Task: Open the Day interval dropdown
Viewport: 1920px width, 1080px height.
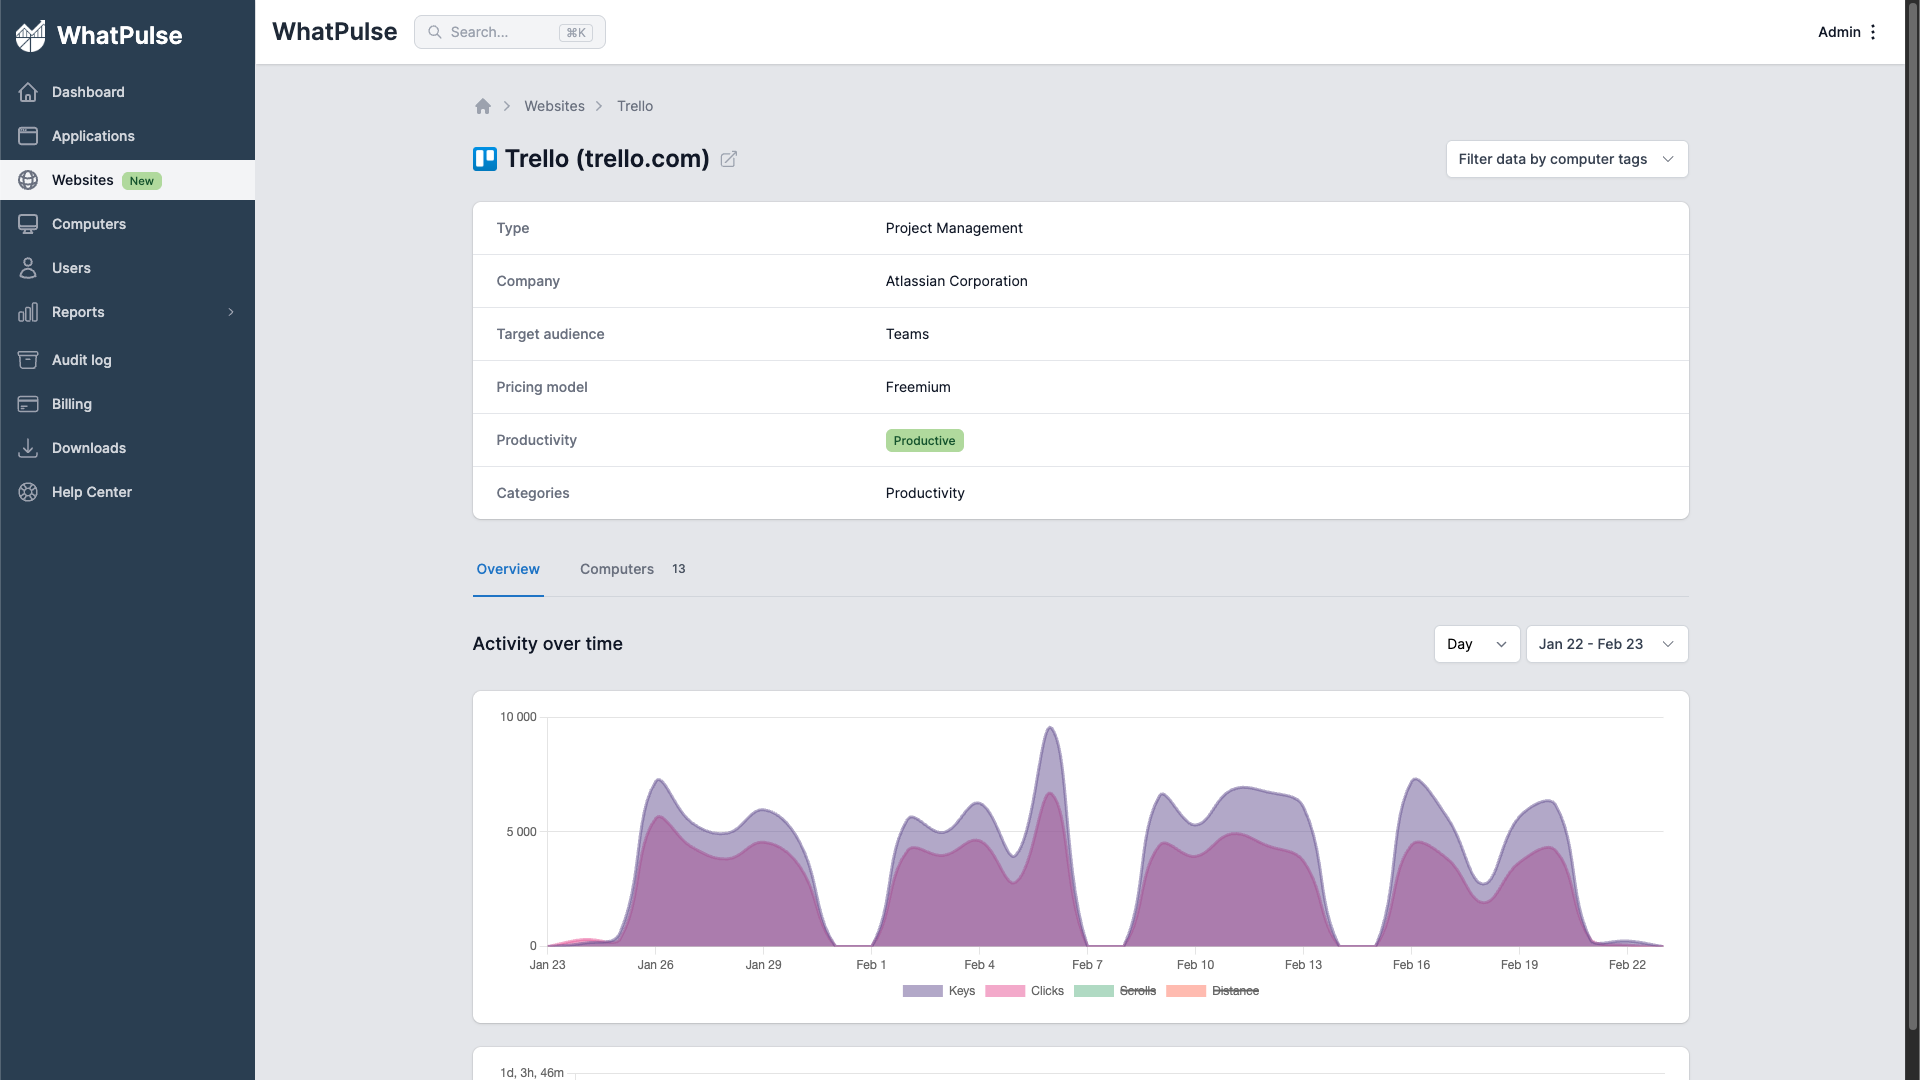Action: point(1476,644)
